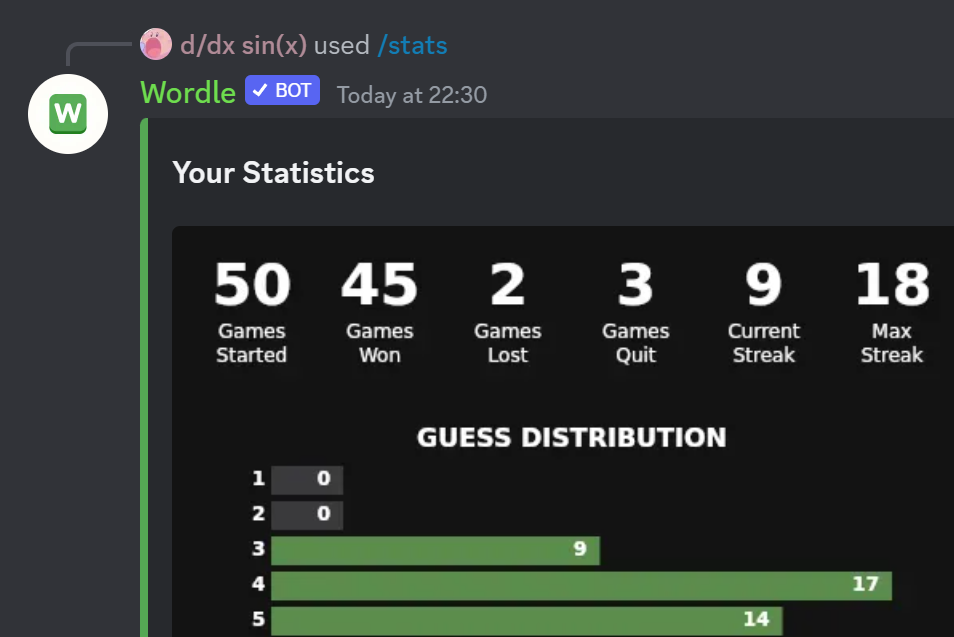Click the green bar showing 14 guesses
This screenshot has width=954, height=637.
(x=526, y=620)
